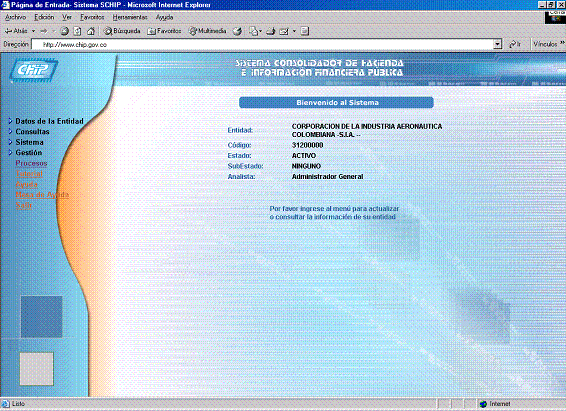The height and width of the screenshot is (411, 566).
Task: Select the text Administrador General
Action: pyautogui.click(x=327, y=176)
